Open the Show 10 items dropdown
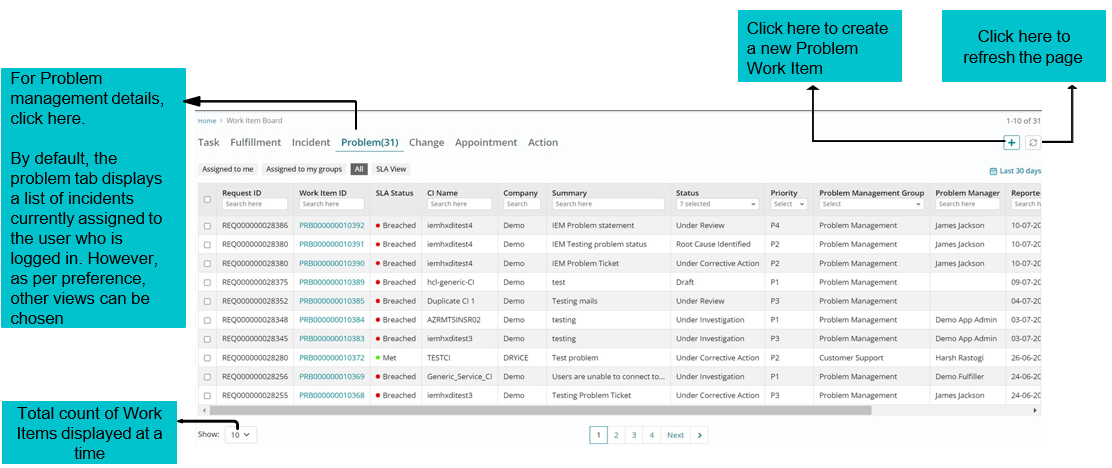 (240, 435)
